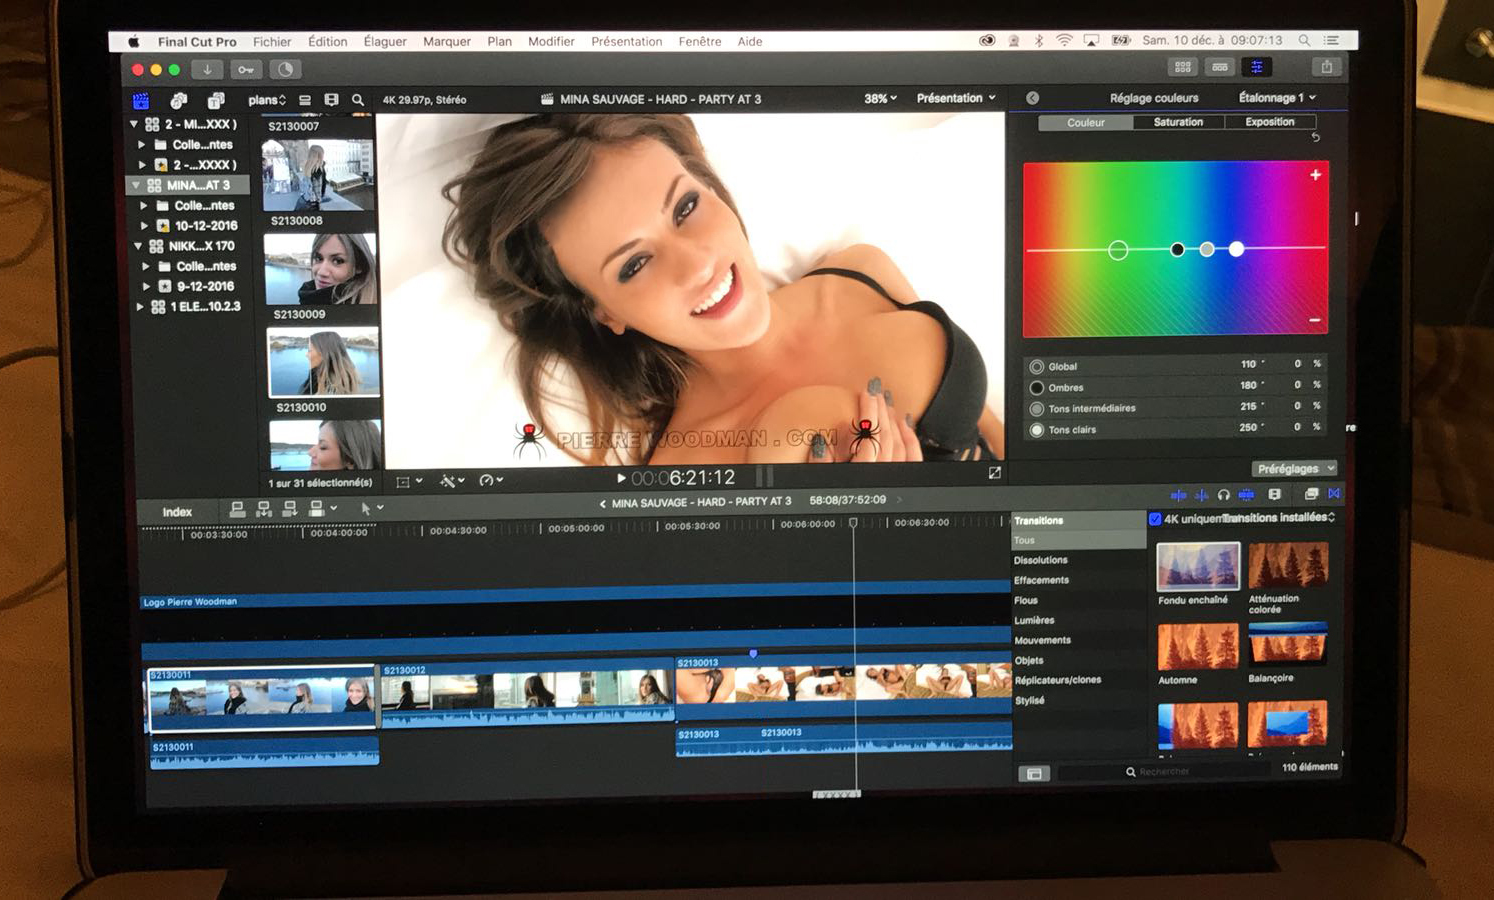The width and height of the screenshot is (1494, 900).
Task: Open the Keyword Editor key icon
Action: click(x=246, y=69)
